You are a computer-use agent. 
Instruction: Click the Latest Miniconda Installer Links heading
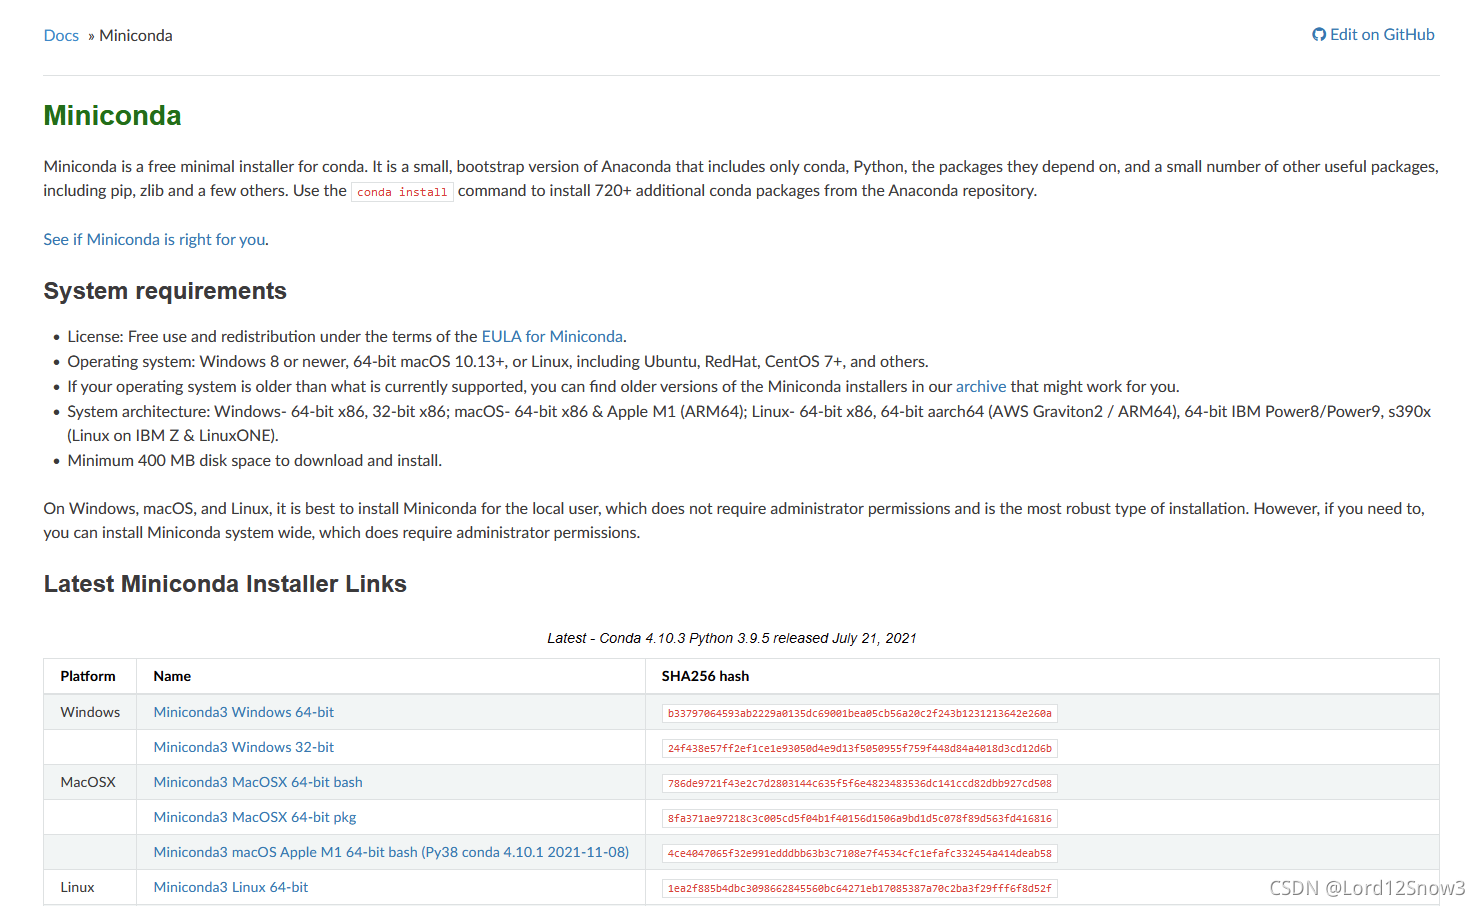coord(225,584)
